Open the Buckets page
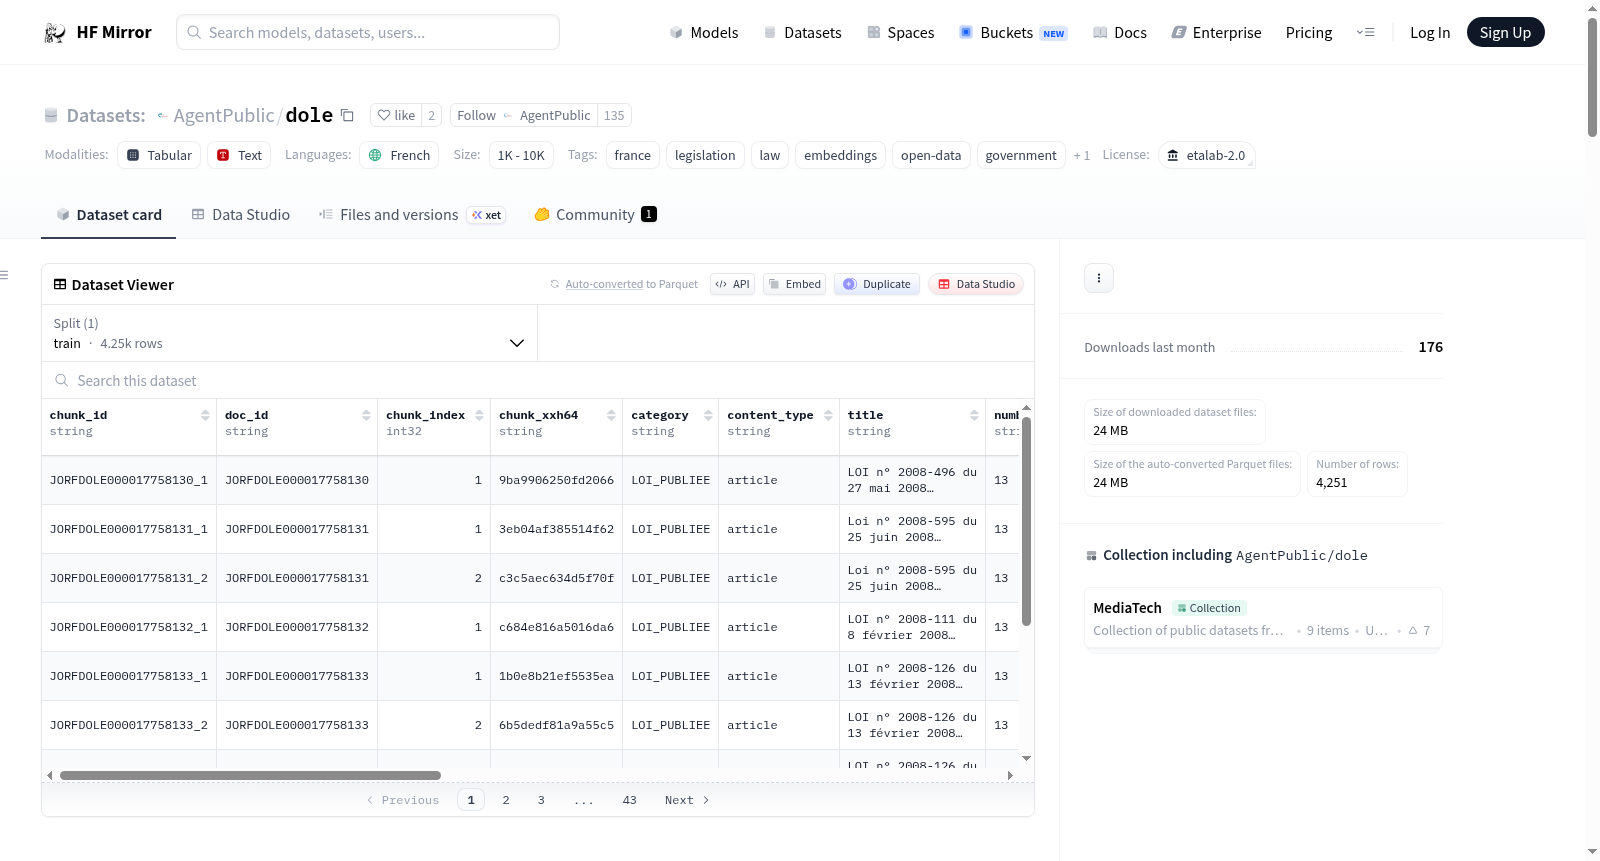Screen dimensions: 1600x861 point(1013,32)
